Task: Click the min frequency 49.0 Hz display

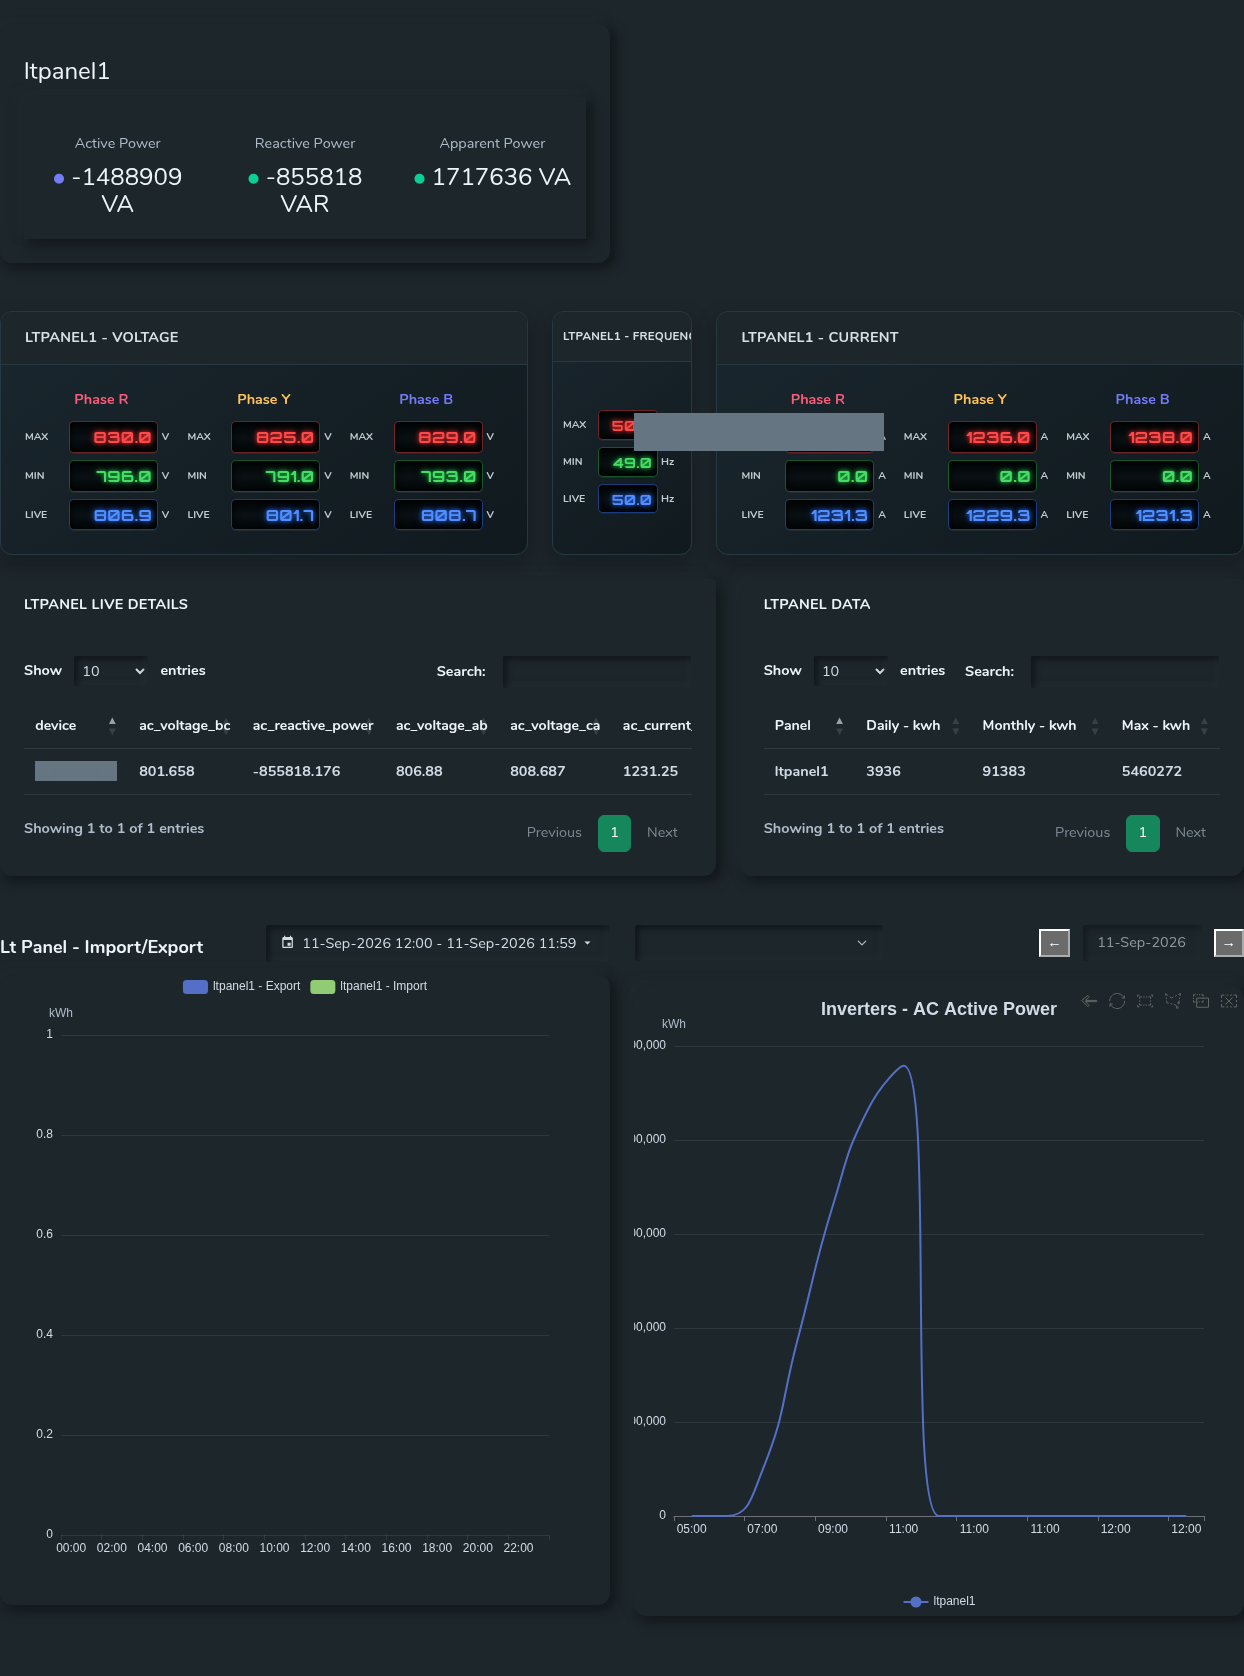Action: tap(627, 462)
